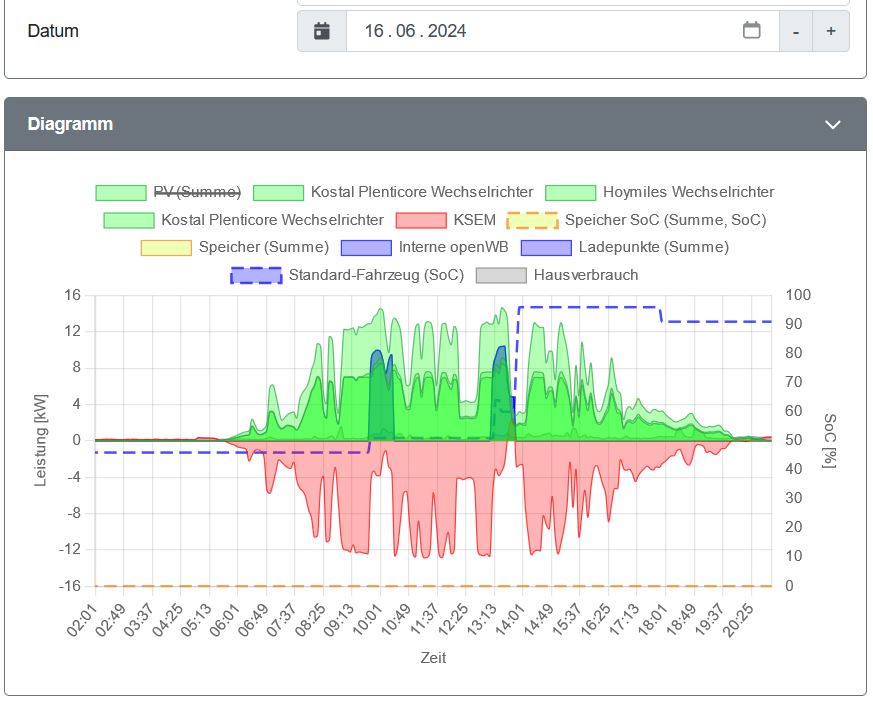Click the dashed Standard-Fahrzeug (SoC) legend swatch
873x702 pixels.
[x=256, y=275]
